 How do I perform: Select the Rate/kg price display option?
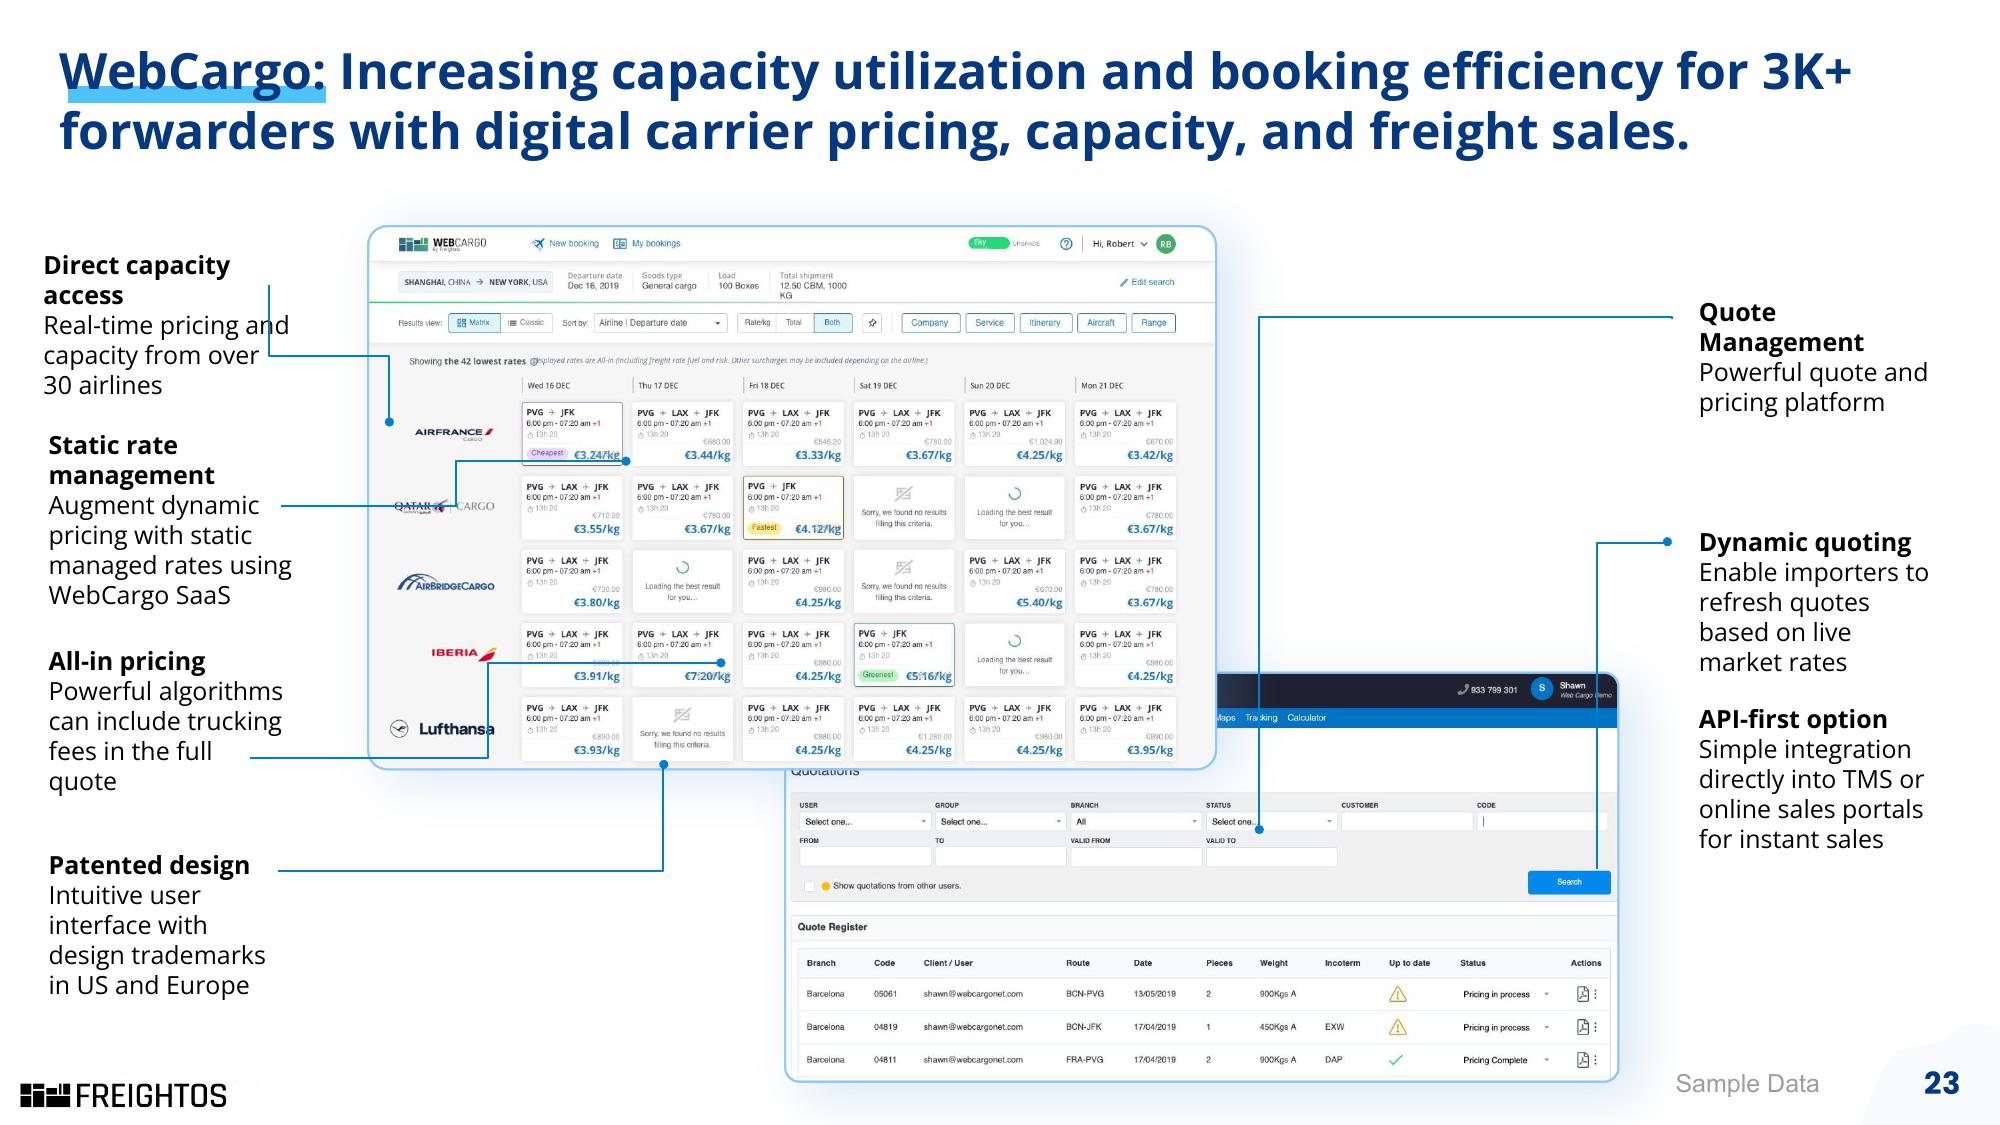click(757, 323)
